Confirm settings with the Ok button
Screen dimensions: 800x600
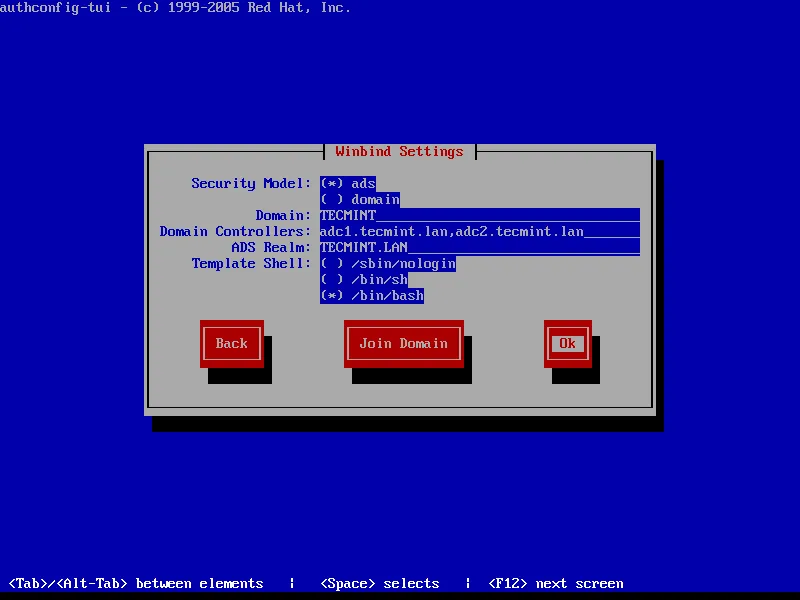[x=567, y=343]
